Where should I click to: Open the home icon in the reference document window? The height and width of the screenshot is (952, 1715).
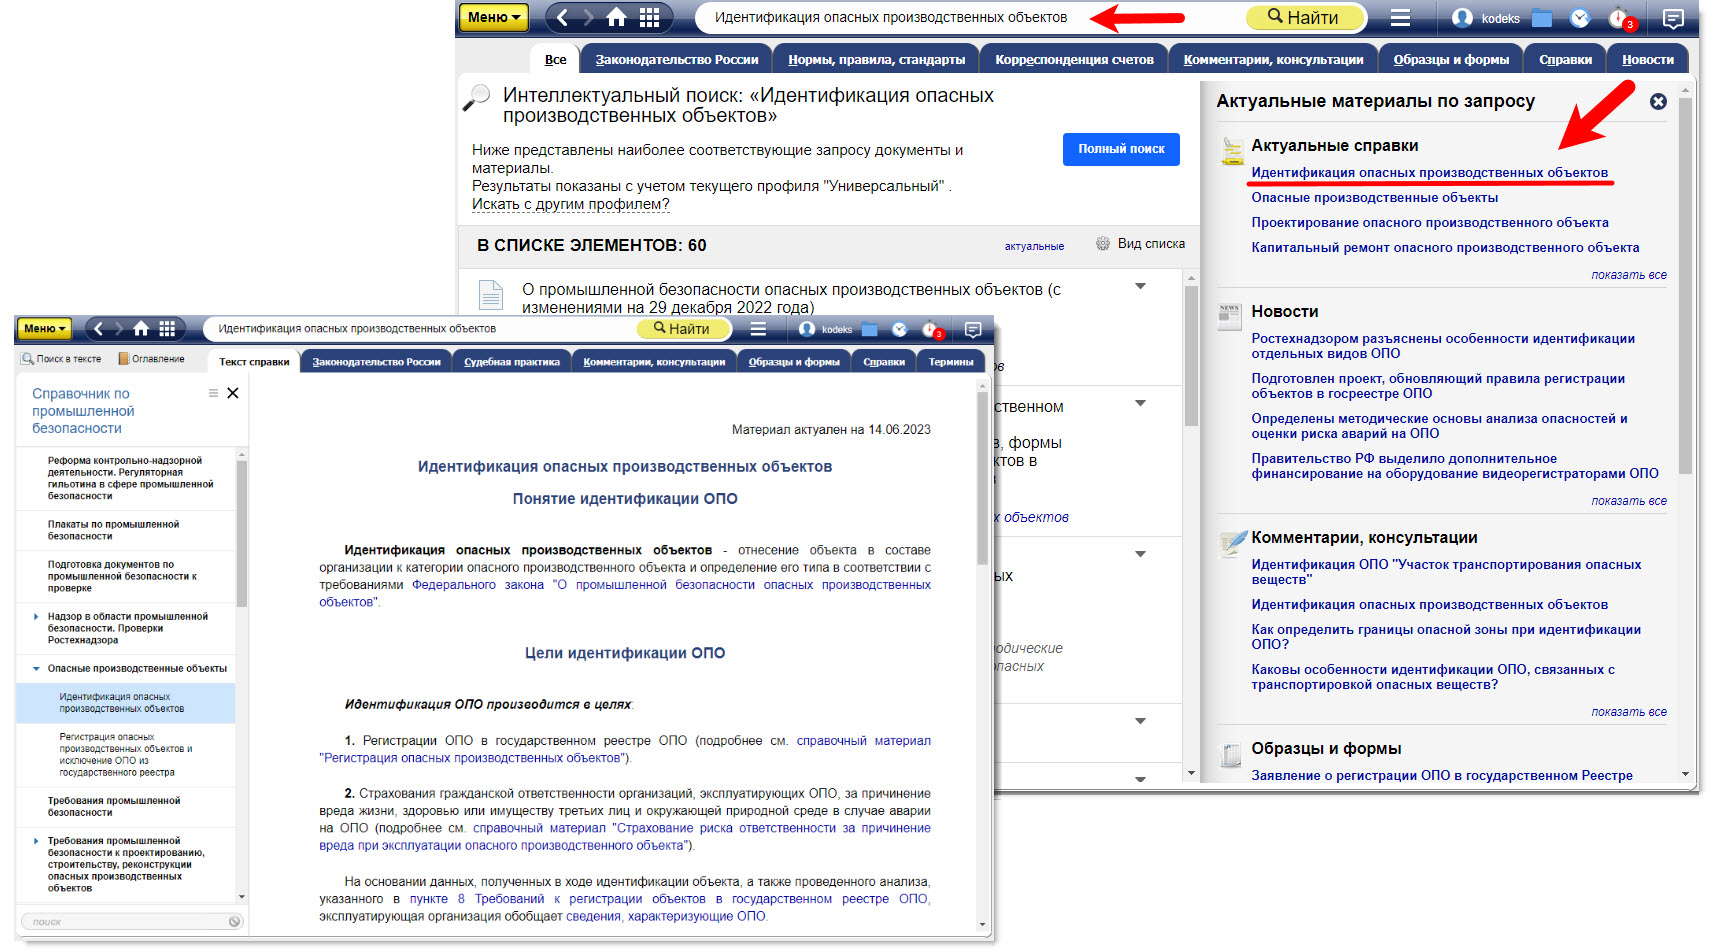(141, 328)
